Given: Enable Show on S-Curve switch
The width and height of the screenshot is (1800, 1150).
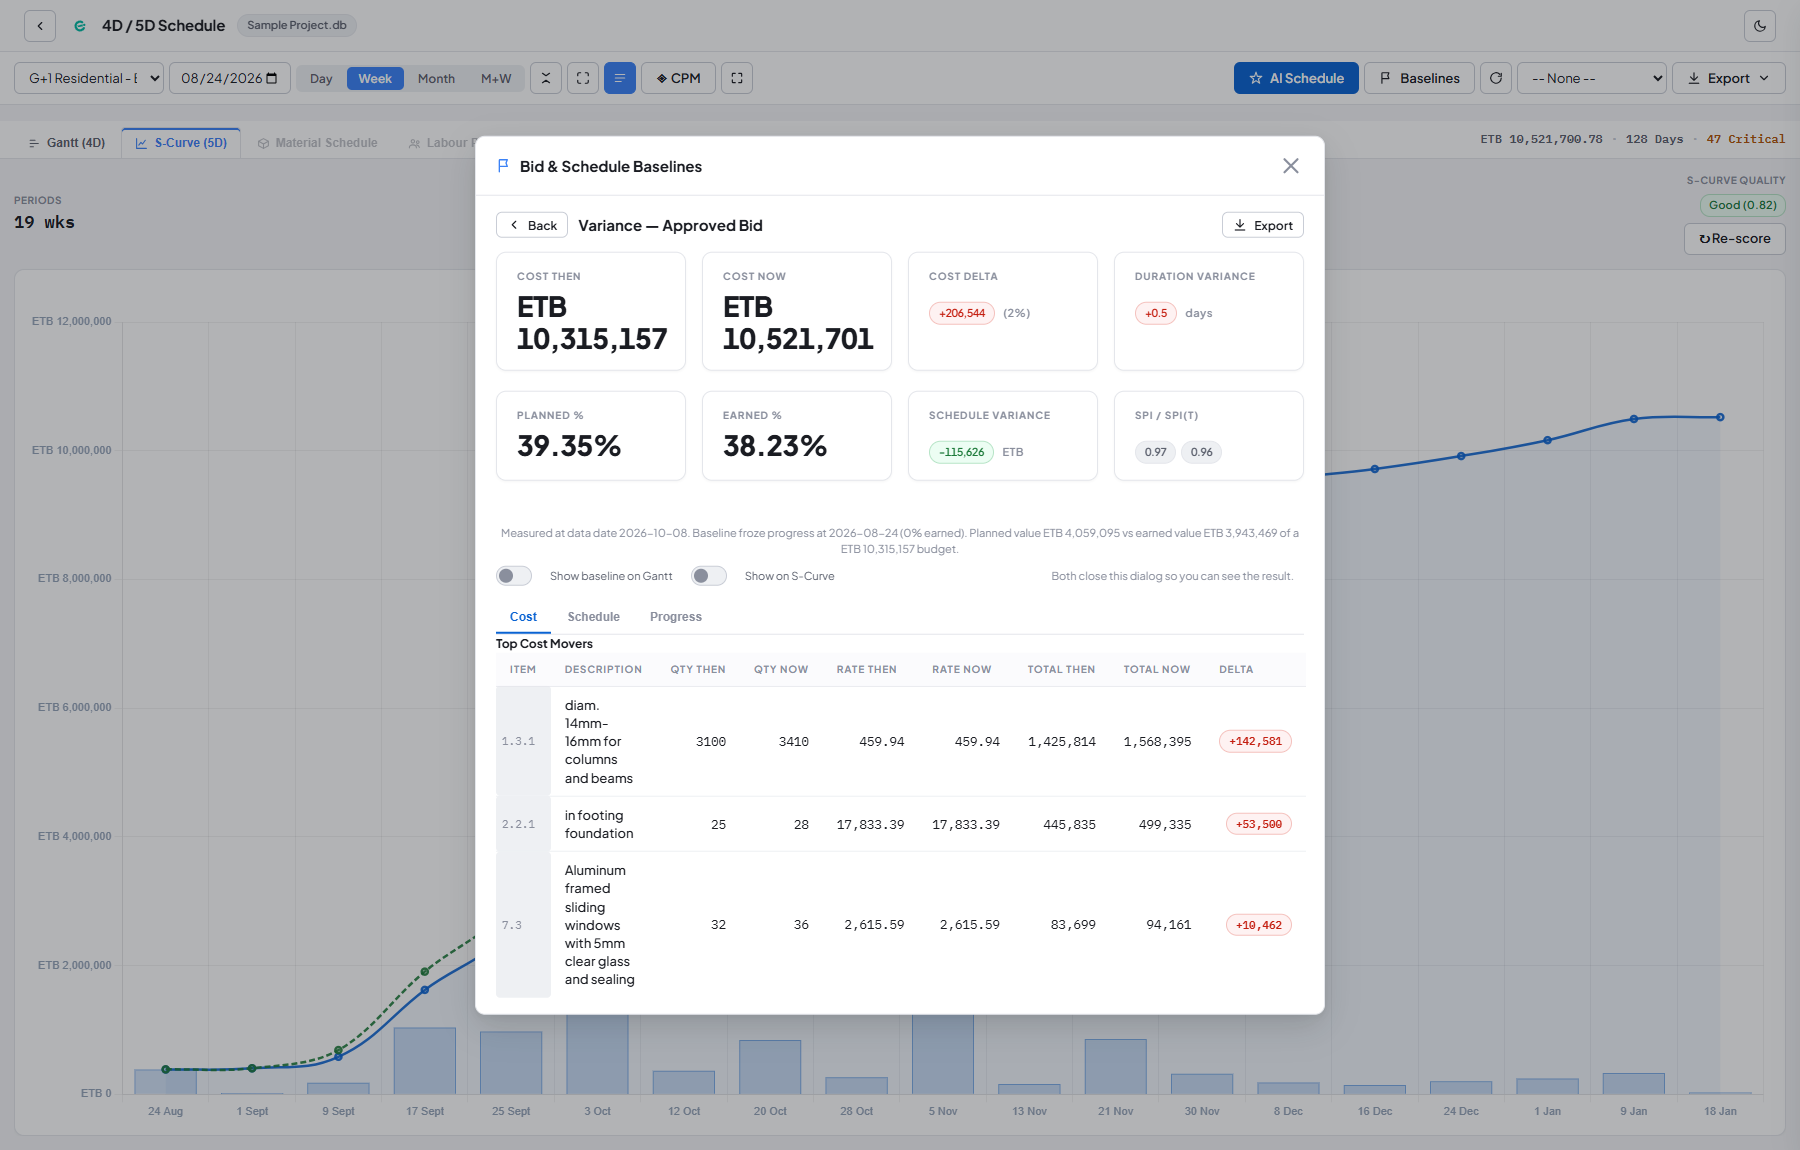Looking at the screenshot, I should 709,576.
